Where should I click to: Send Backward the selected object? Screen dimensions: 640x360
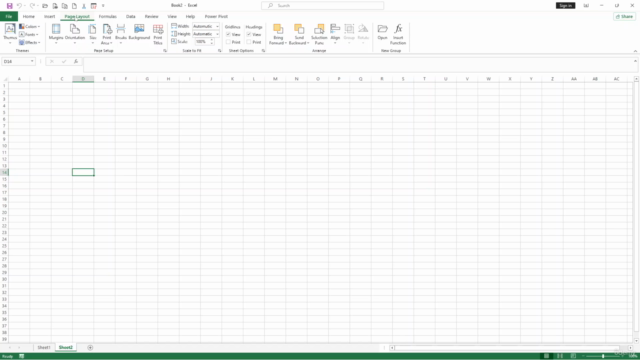click(x=299, y=34)
